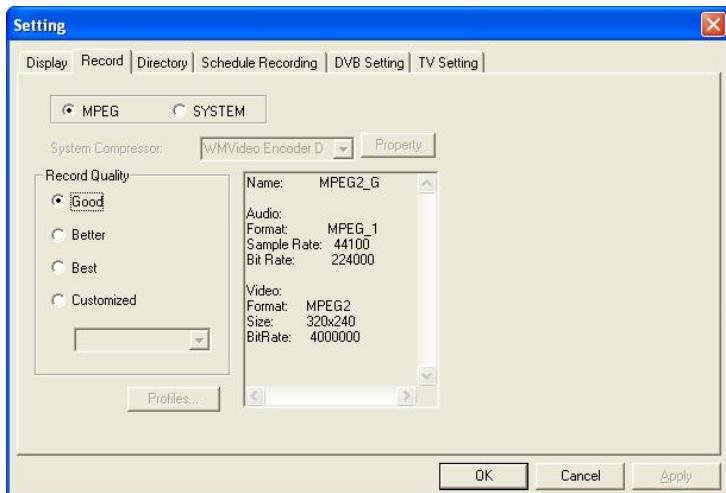Click the profile name MPEG2_G

pos(349,183)
